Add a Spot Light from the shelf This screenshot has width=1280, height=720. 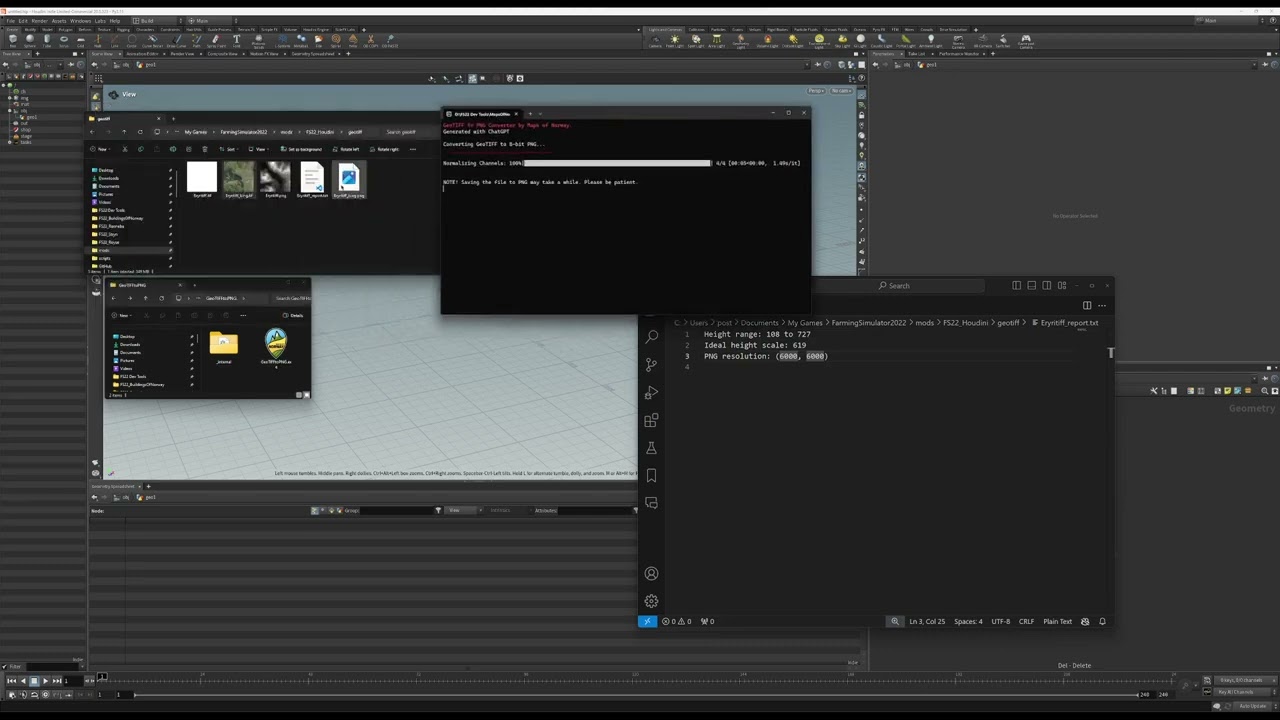pyautogui.click(x=696, y=41)
